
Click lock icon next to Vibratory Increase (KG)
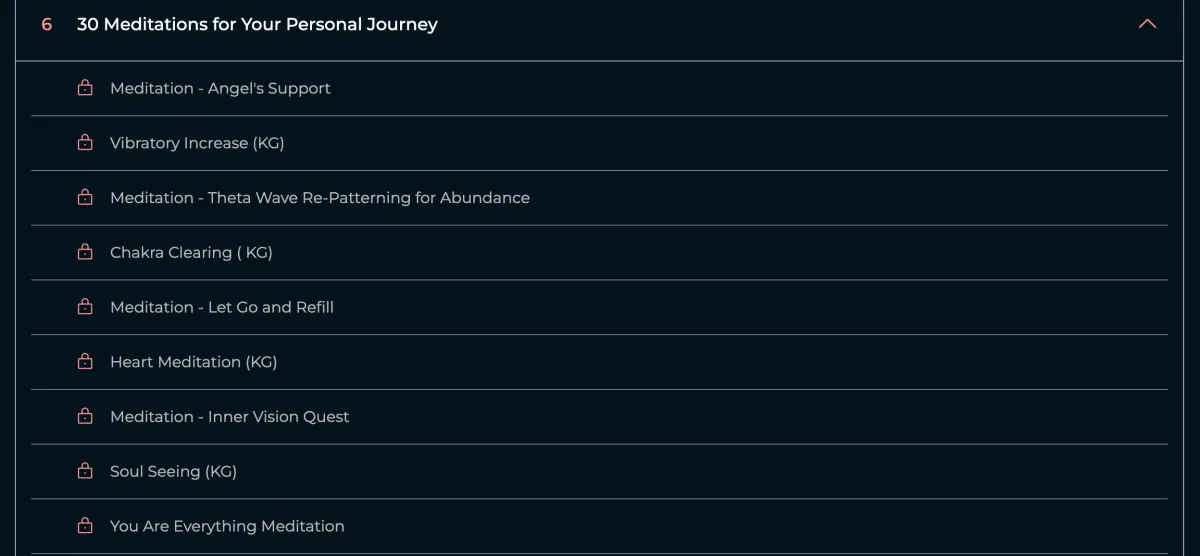click(x=85, y=143)
